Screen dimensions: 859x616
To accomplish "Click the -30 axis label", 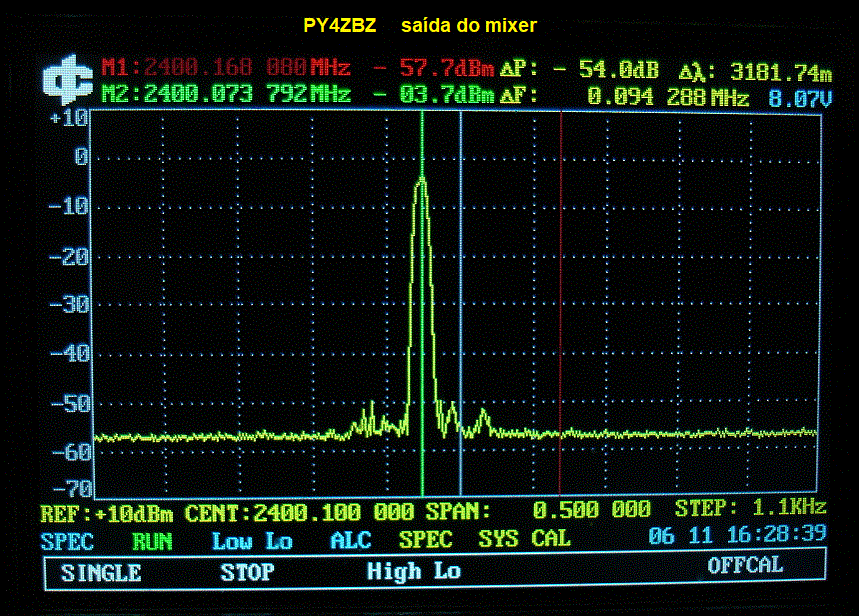I will pos(69,305).
